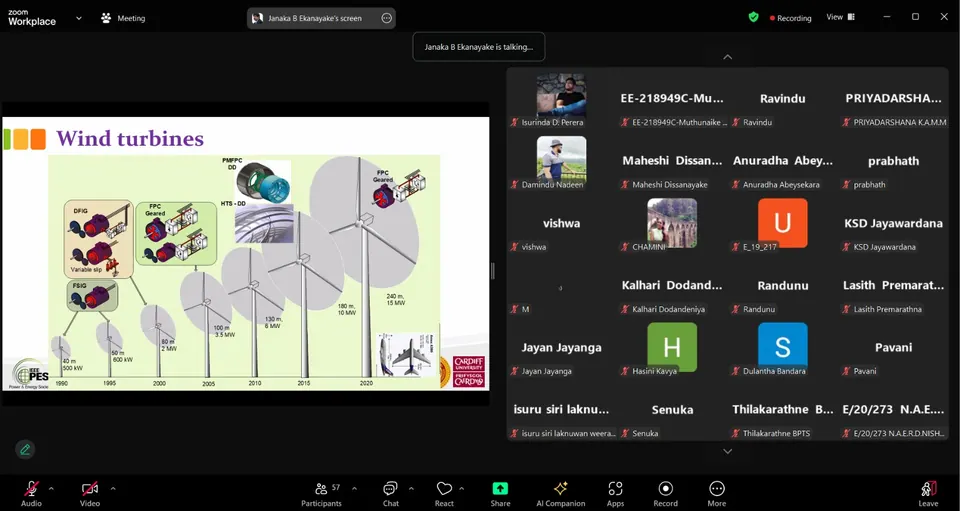
Task: Expand the arrow next to Chat
Action: pos(411,488)
